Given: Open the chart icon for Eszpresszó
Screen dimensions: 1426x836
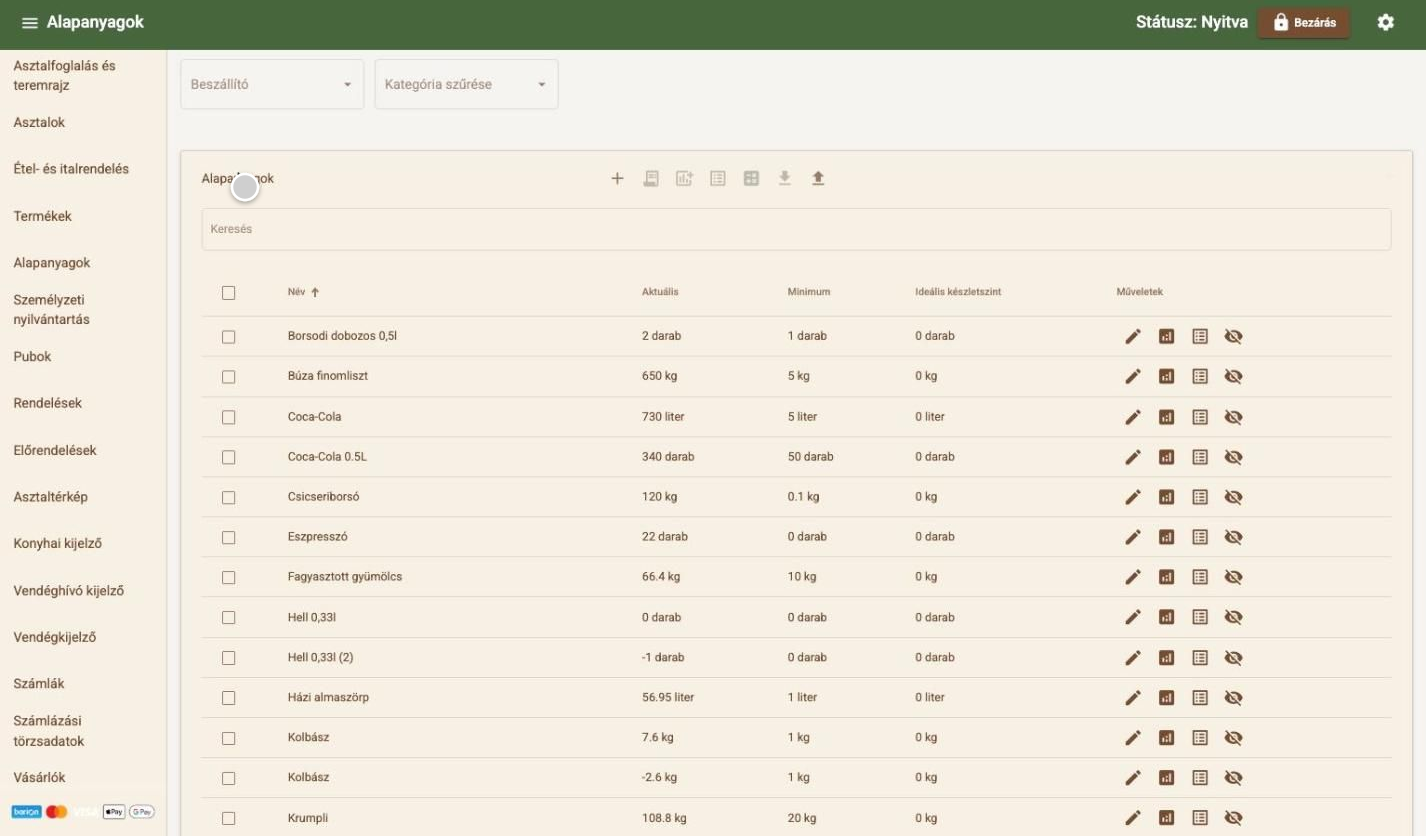Looking at the screenshot, I should 1166,537.
